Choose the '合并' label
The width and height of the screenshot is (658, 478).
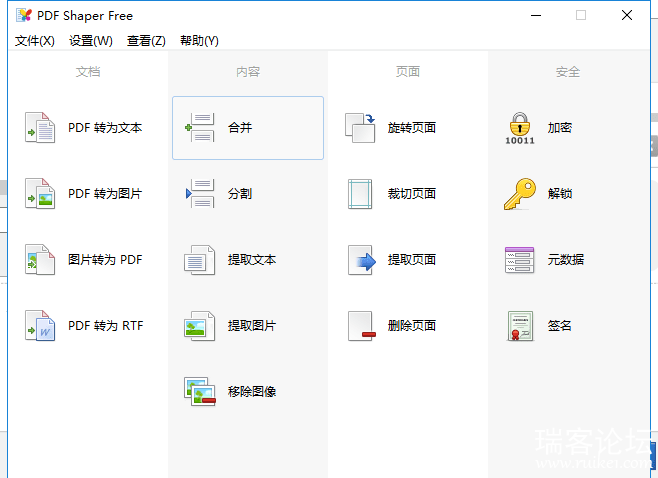click(240, 128)
